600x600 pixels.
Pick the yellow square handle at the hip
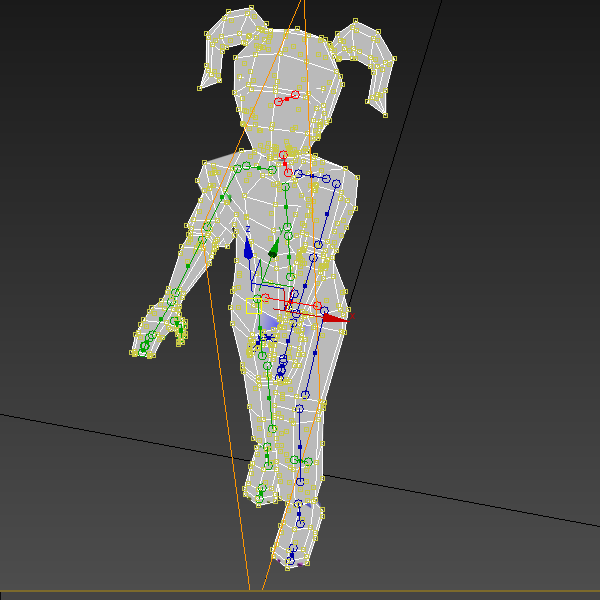254,306
